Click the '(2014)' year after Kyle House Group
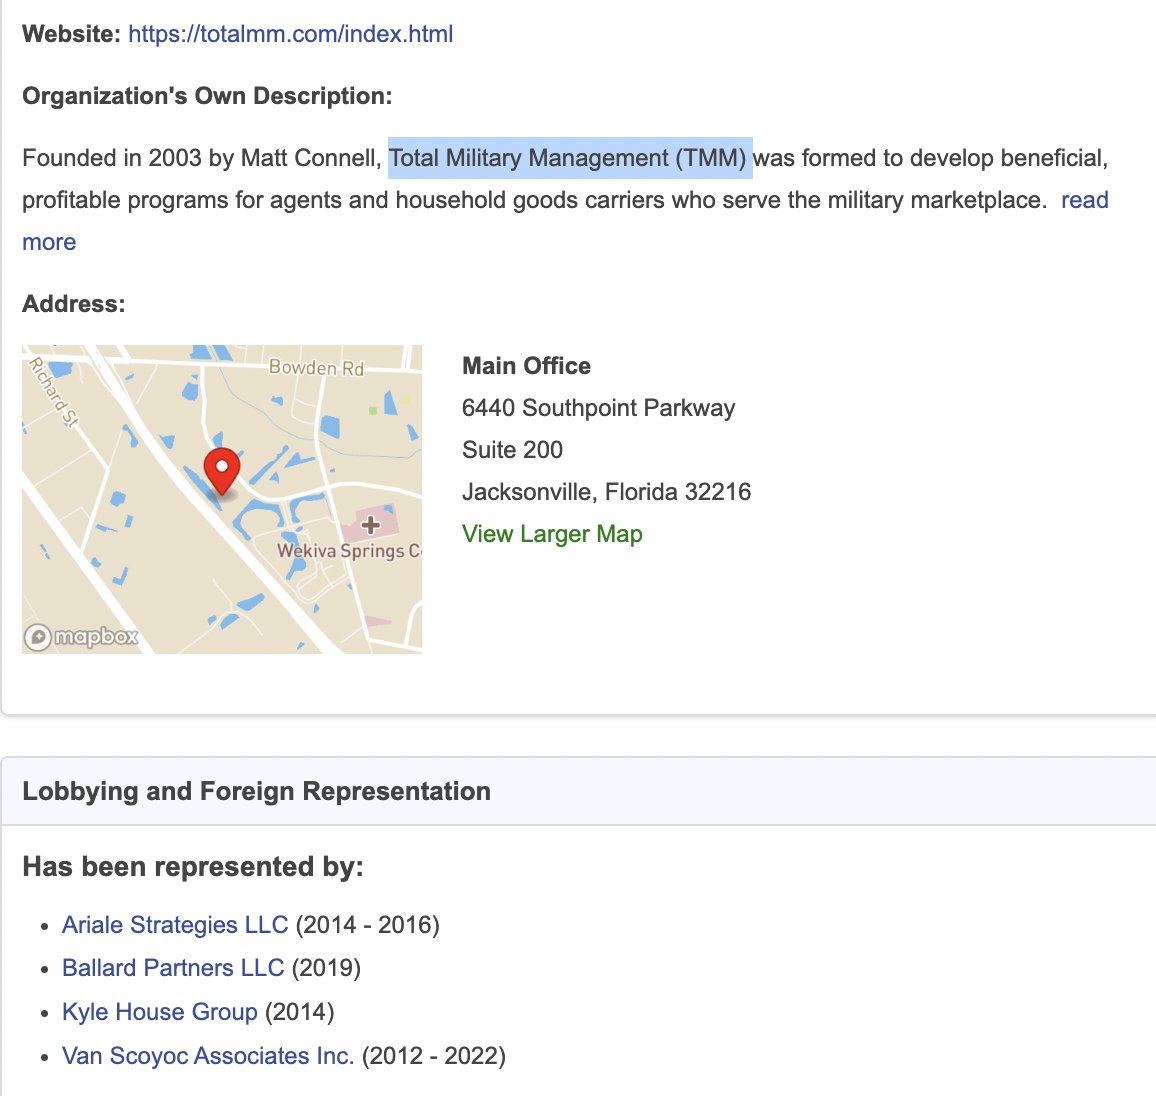This screenshot has width=1156, height=1096. (x=300, y=1012)
